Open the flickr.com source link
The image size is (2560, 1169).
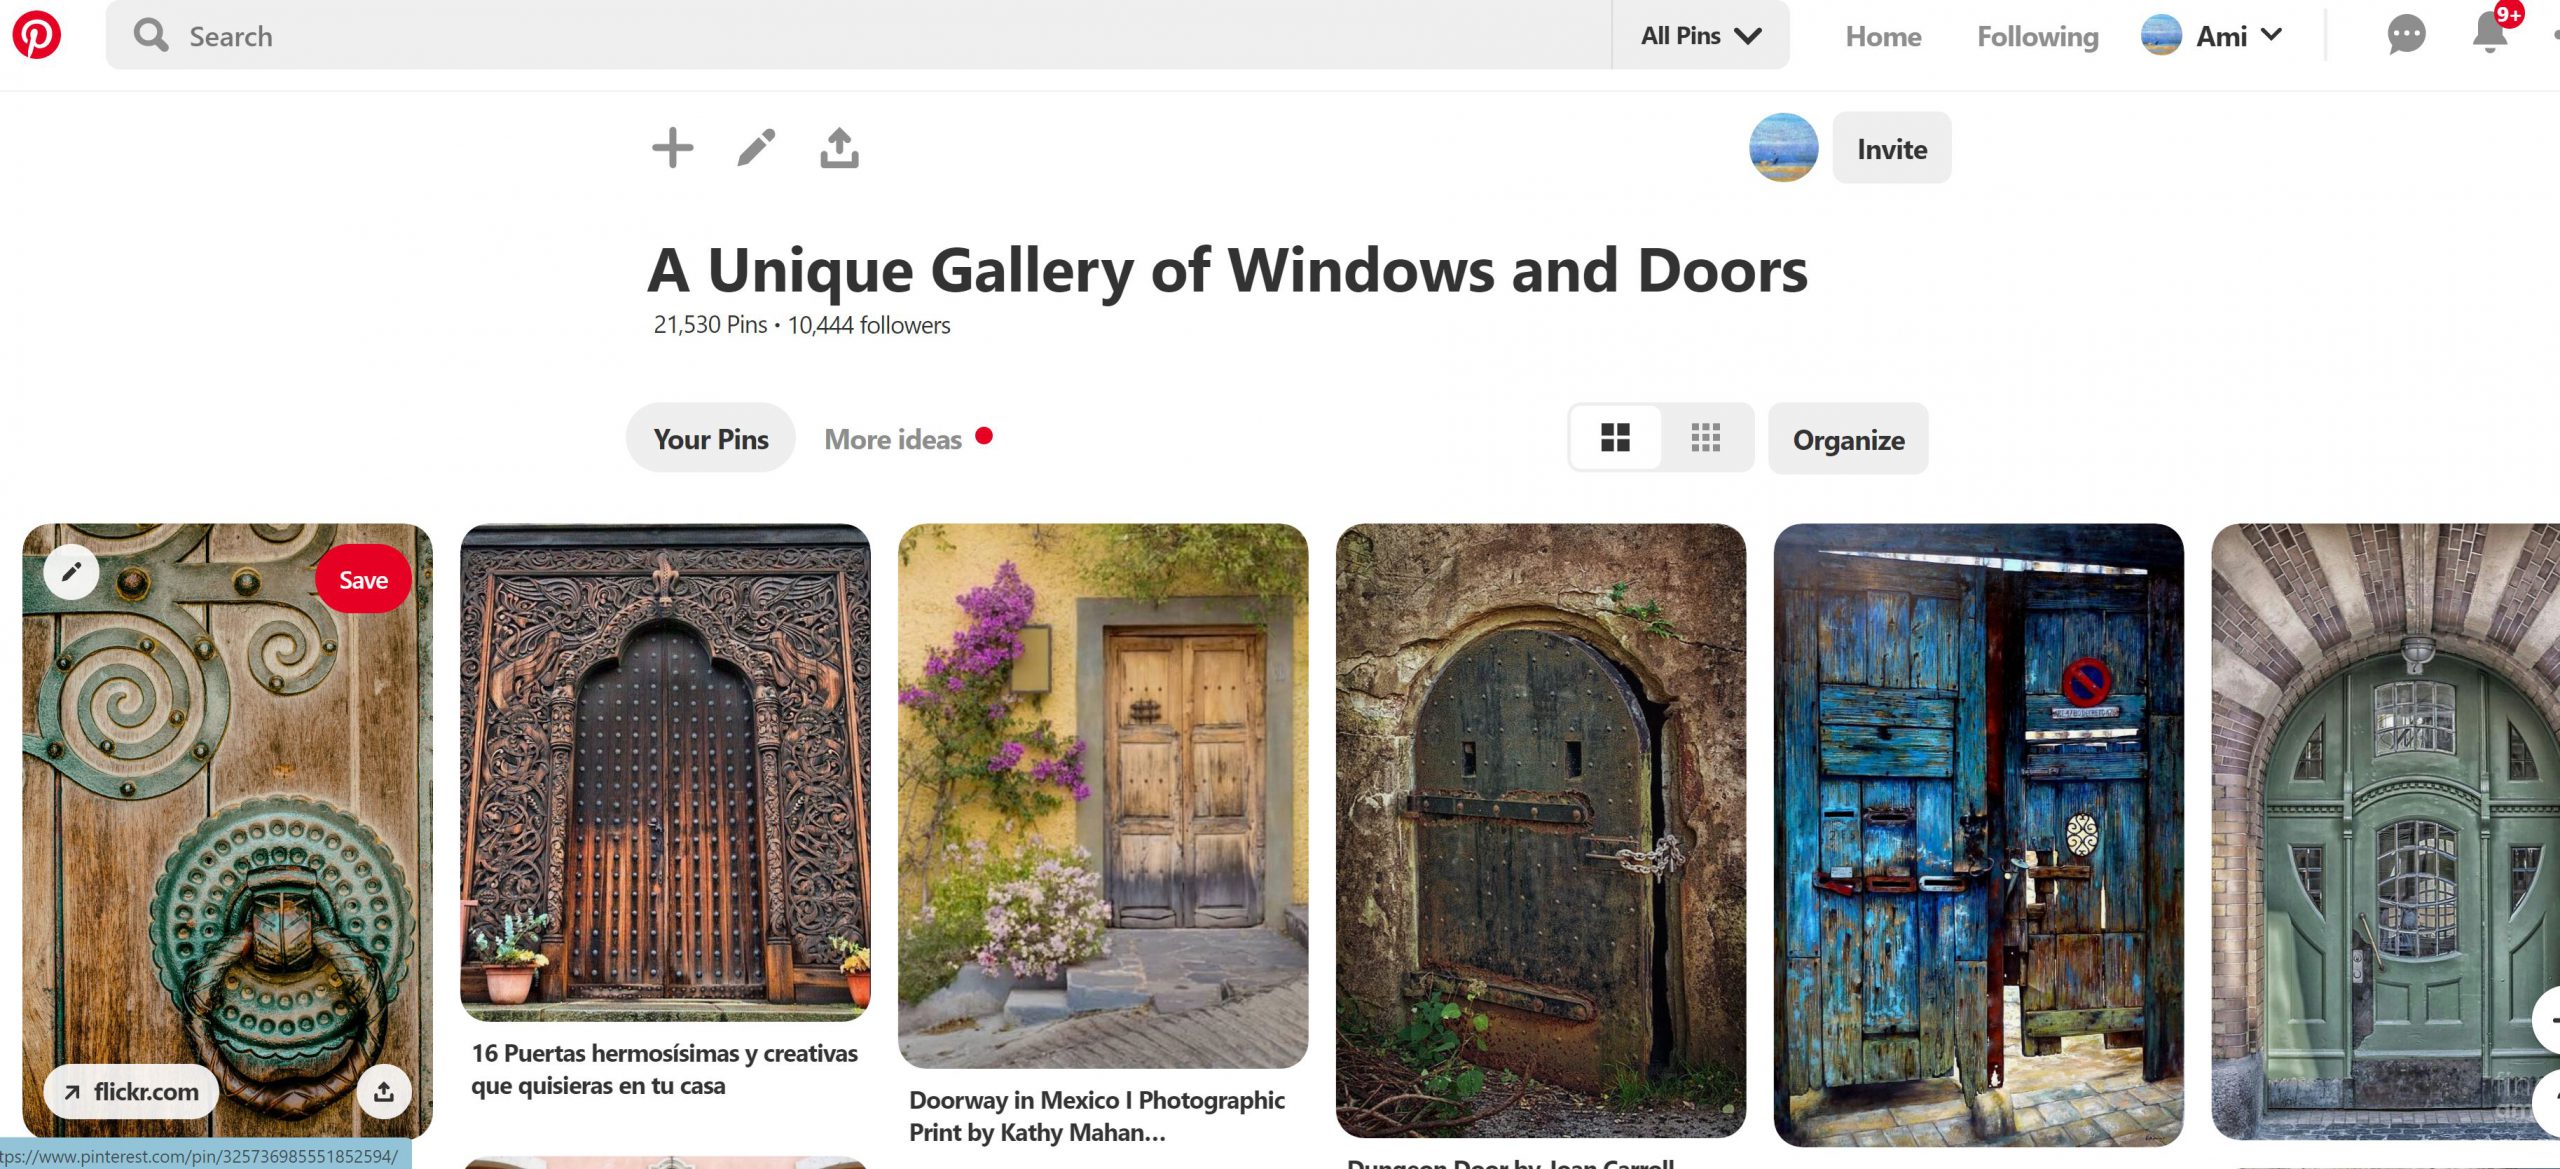(x=131, y=1091)
